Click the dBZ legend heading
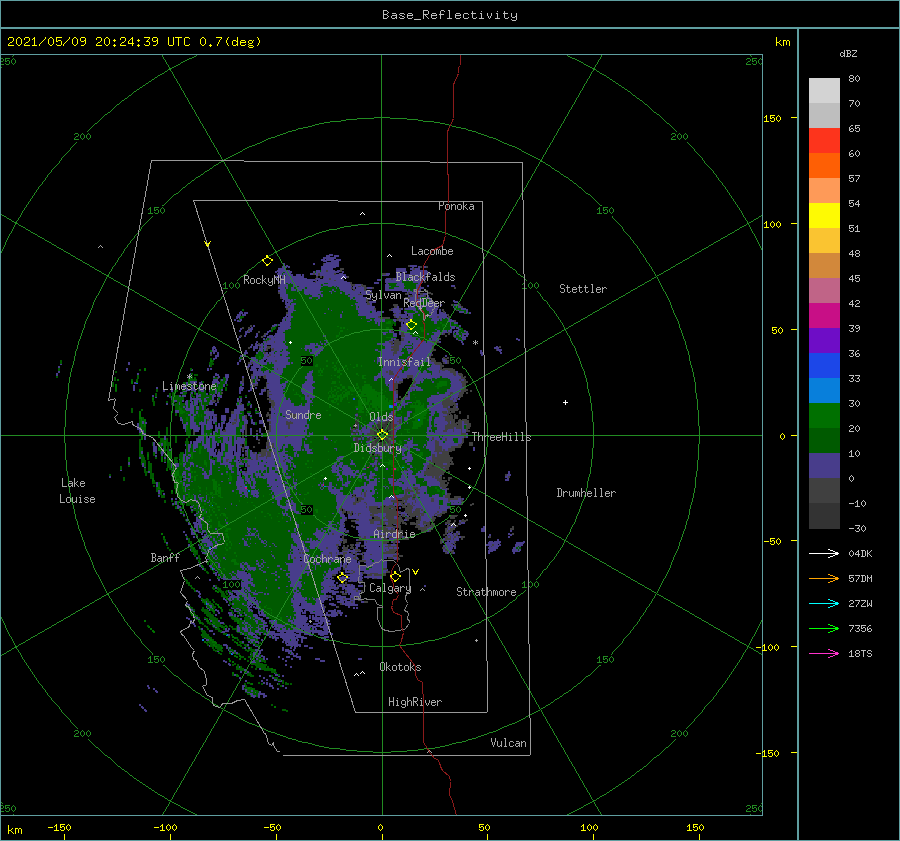The image size is (900, 841). (x=848, y=53)
